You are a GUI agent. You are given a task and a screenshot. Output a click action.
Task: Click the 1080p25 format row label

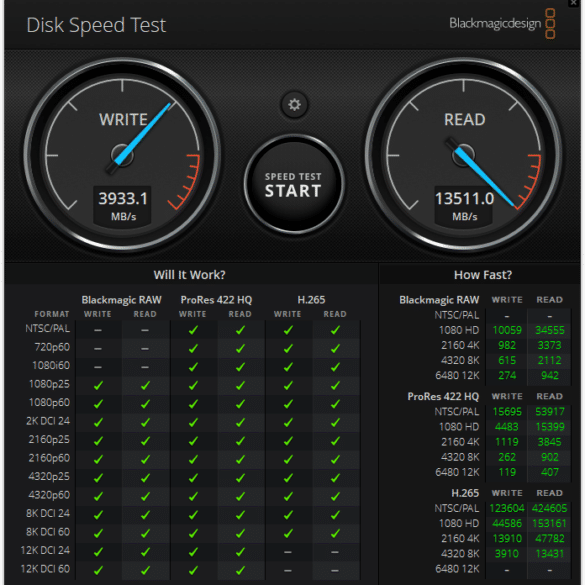[x=50, y=384]
